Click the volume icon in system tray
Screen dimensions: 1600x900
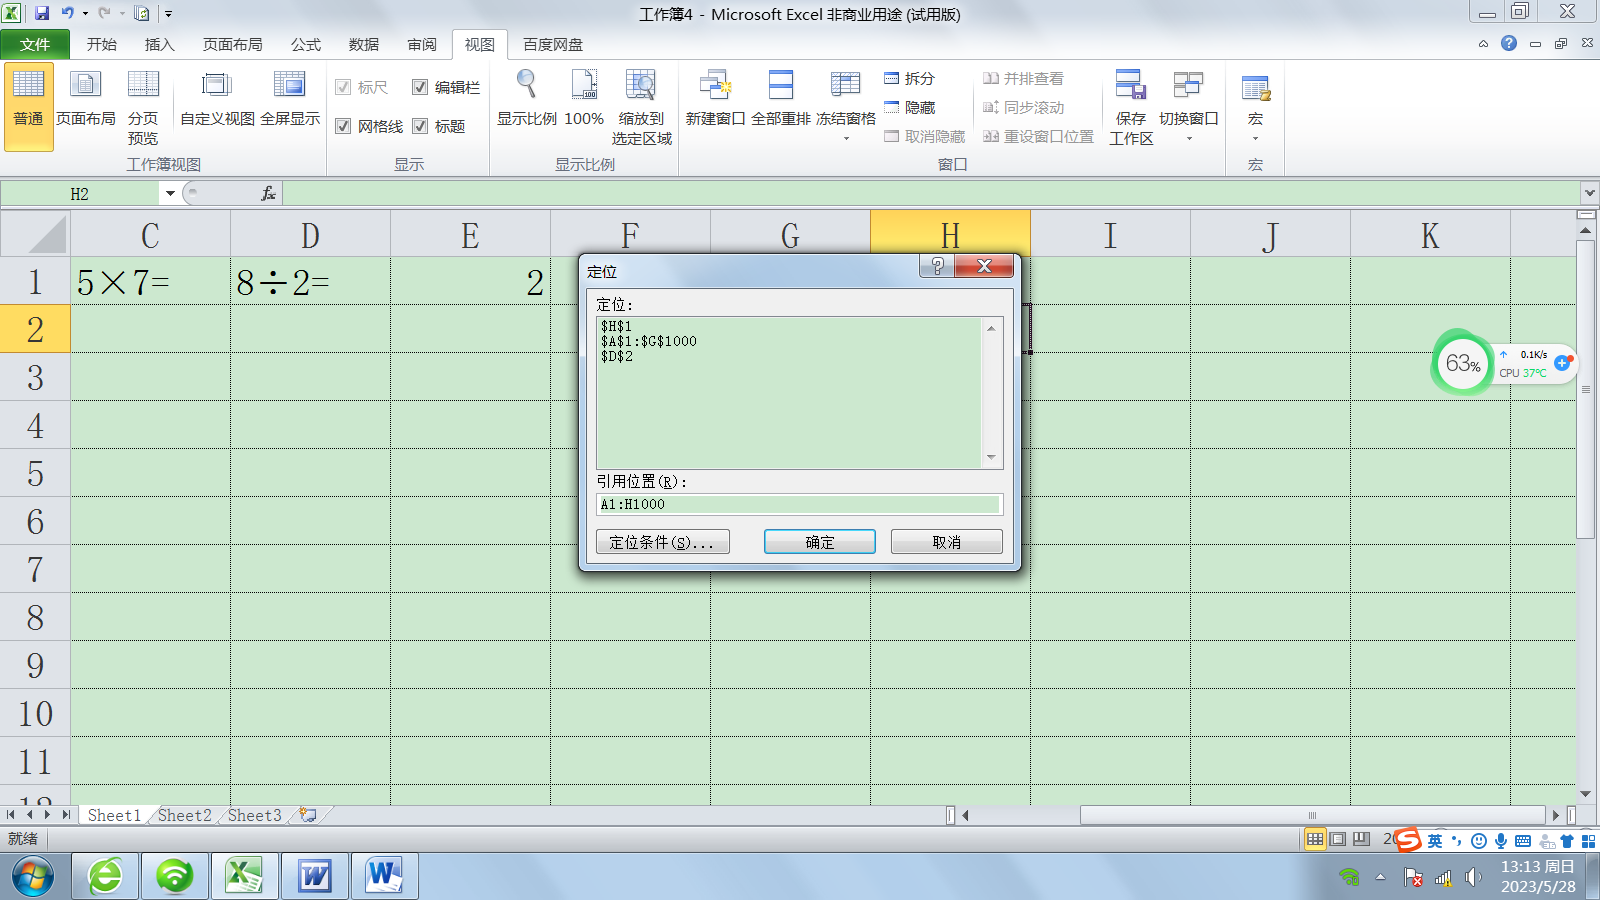(1472, 877)
